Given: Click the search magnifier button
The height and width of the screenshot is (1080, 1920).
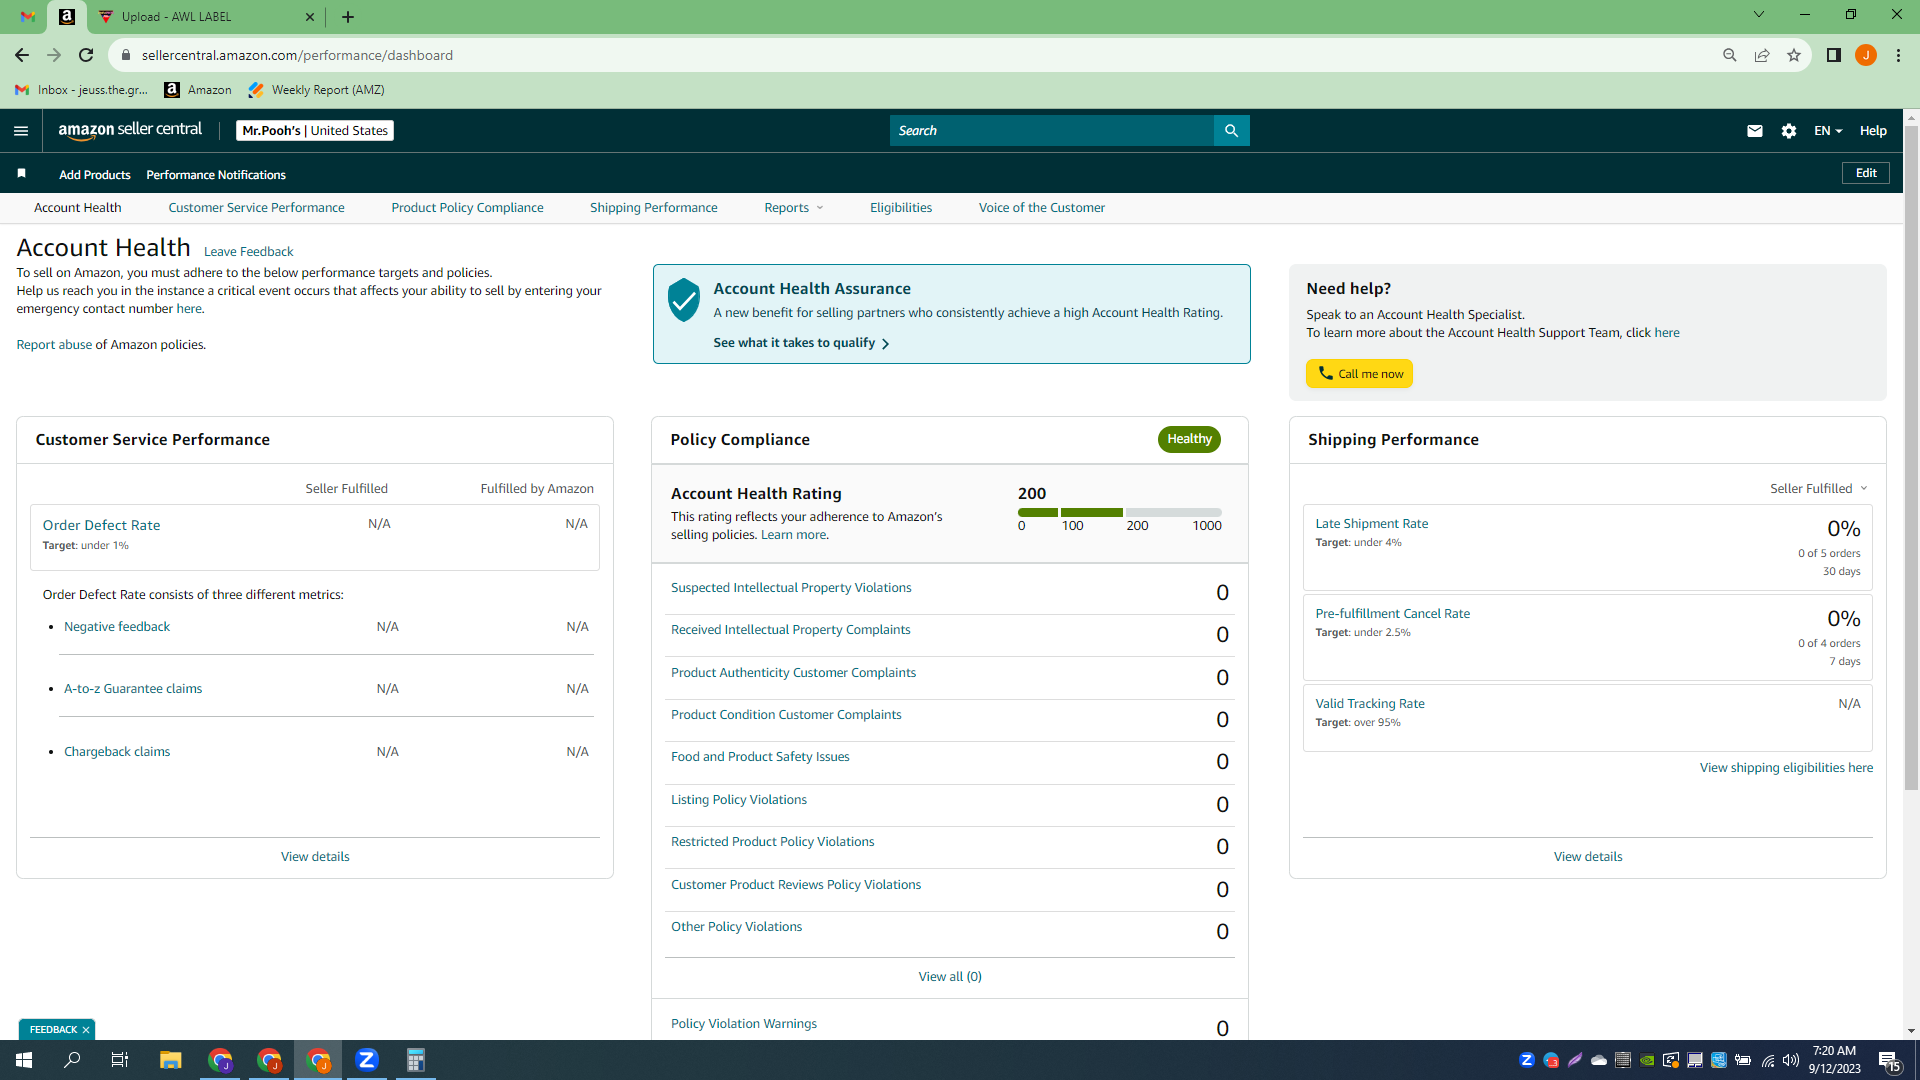Looking at the screenshot, I should pyautogui.click(x=1231, y=131).
